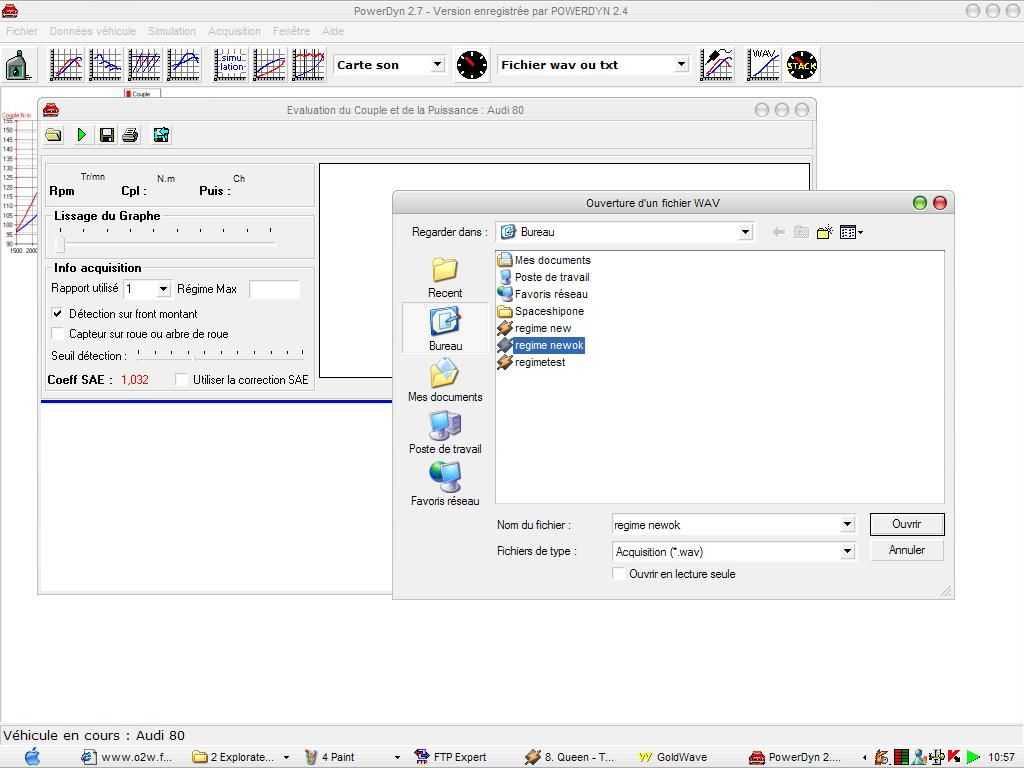Select Poste de travail in places bar
Viewport: 1024px width, 768px height.
[x=445, y=432]
